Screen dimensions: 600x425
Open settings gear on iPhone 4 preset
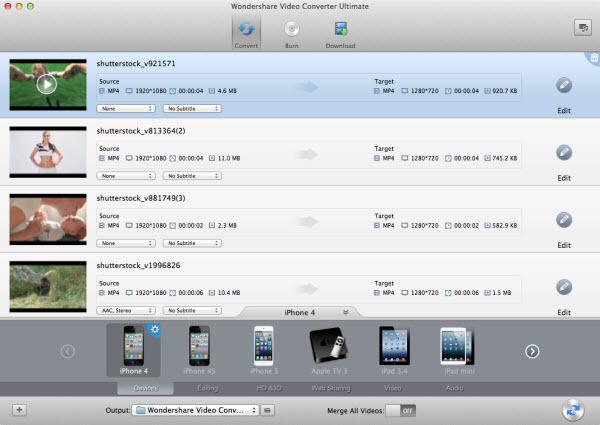pos(154,329)
